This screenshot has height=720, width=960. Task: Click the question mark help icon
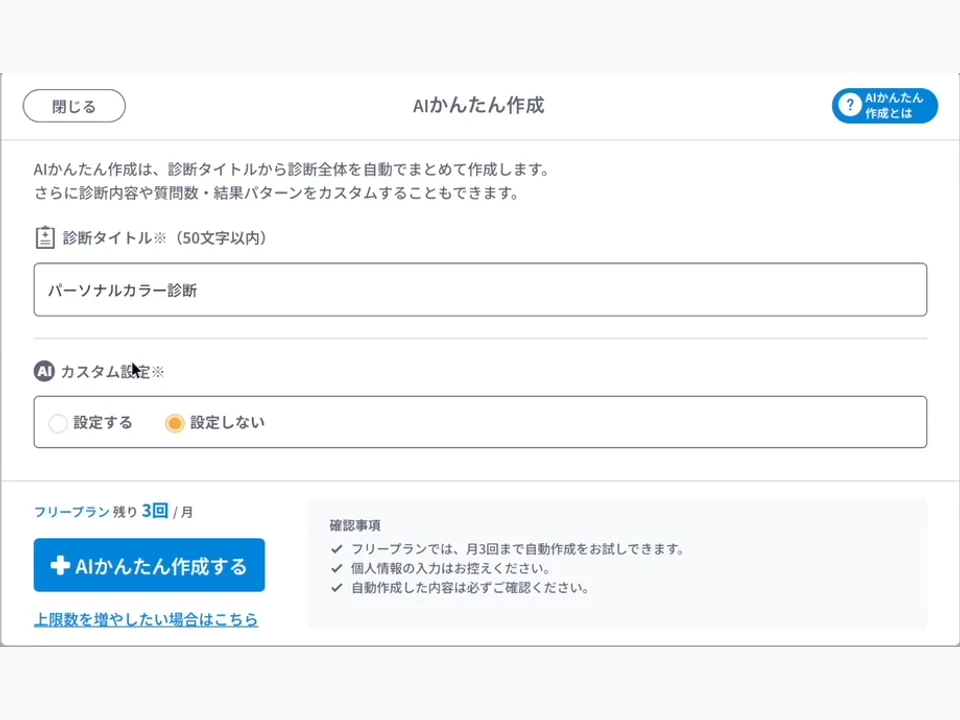850,105
